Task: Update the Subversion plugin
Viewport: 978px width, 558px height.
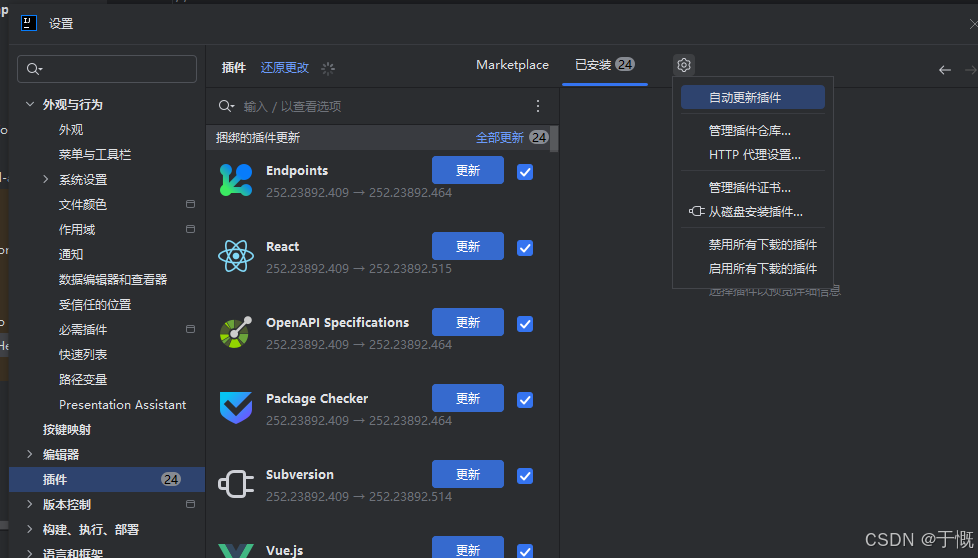Action: coord(468,474)
